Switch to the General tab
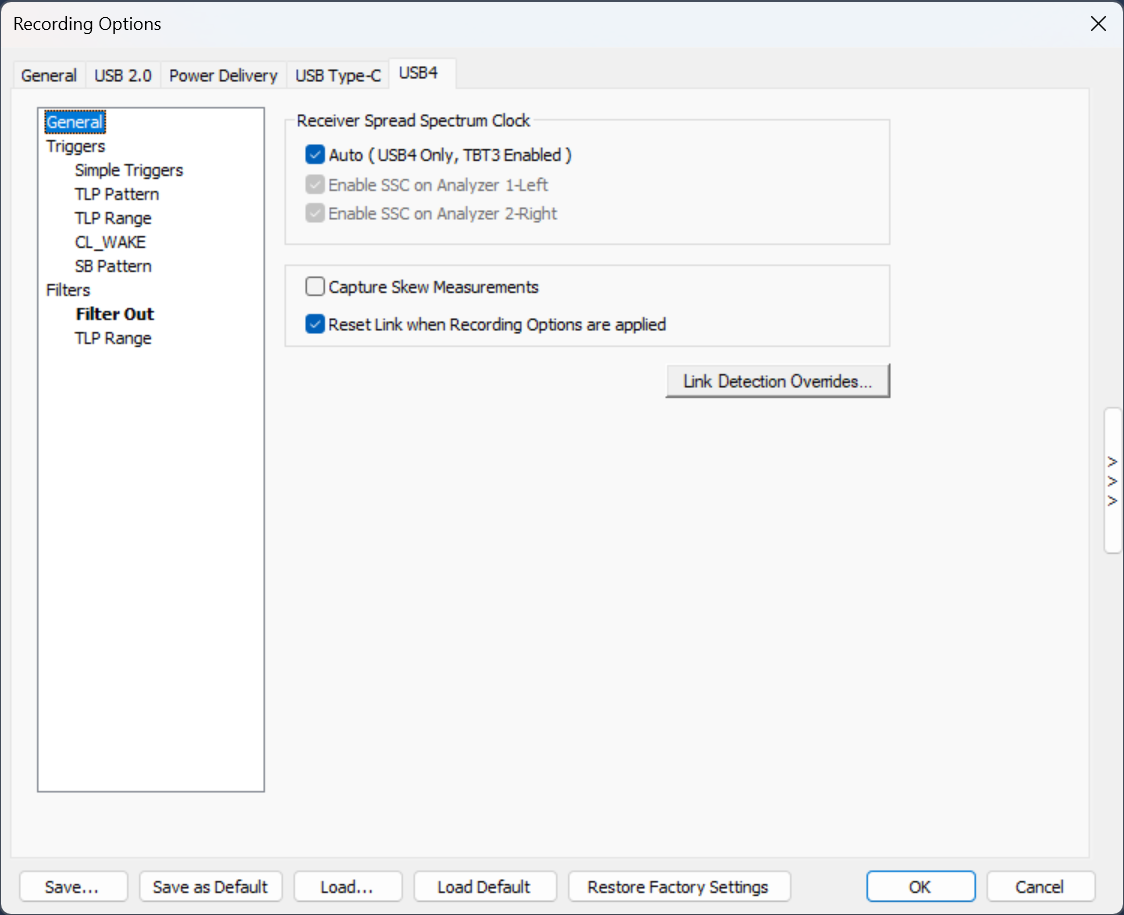1124x915 pixels. click(x=49, y=75)
